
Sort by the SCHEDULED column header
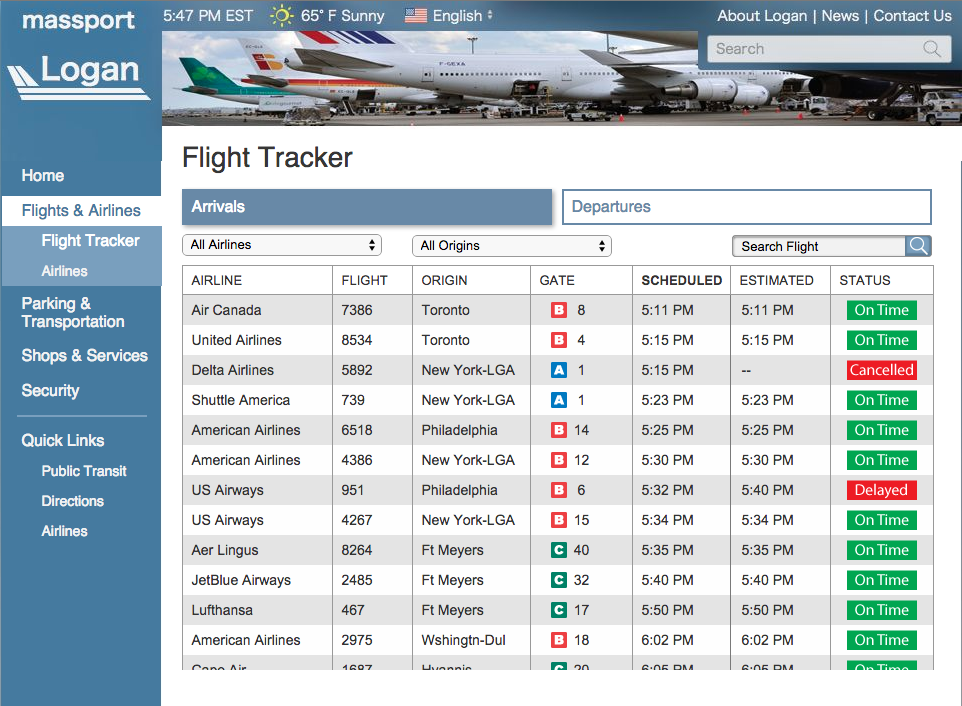681,280
